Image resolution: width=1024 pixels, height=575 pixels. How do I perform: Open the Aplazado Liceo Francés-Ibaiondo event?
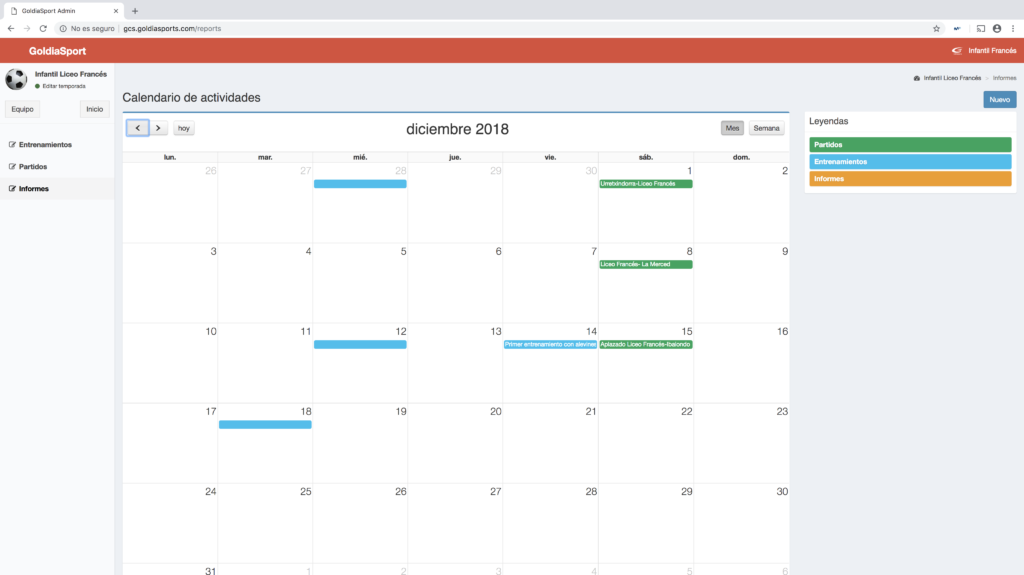coord(645,344)
